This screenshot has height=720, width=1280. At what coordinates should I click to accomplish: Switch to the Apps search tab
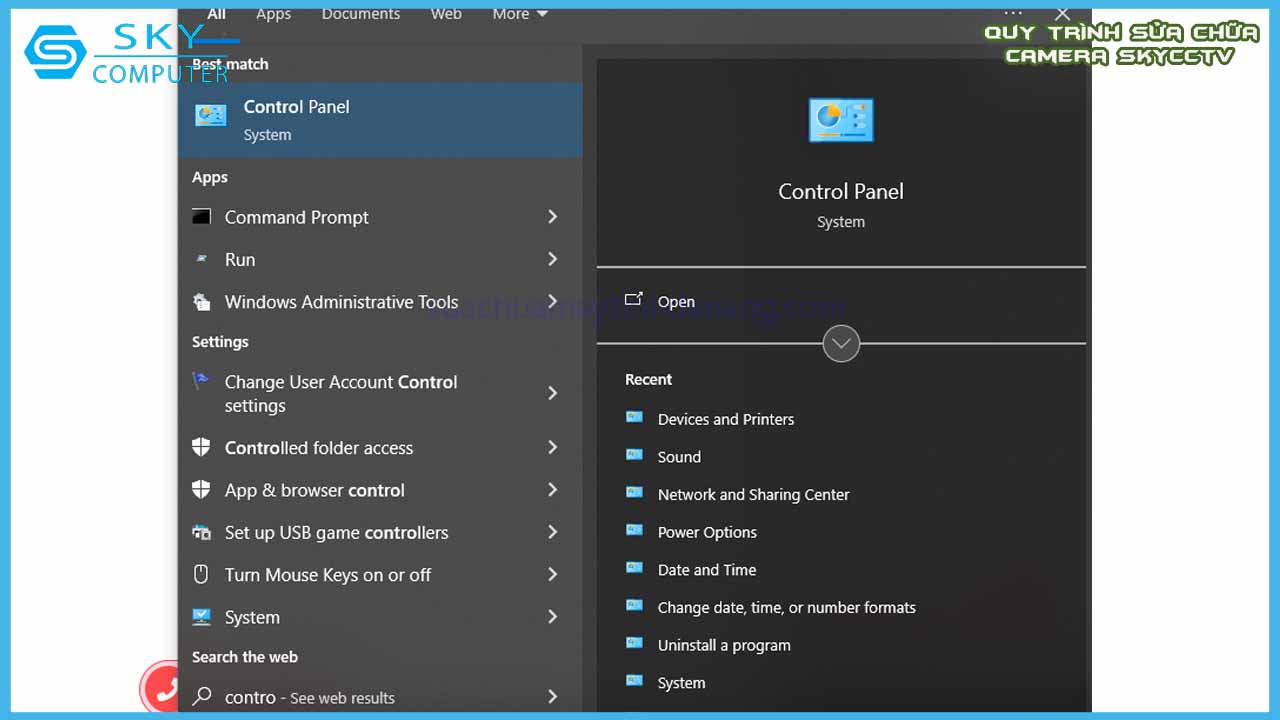[273, 14]
